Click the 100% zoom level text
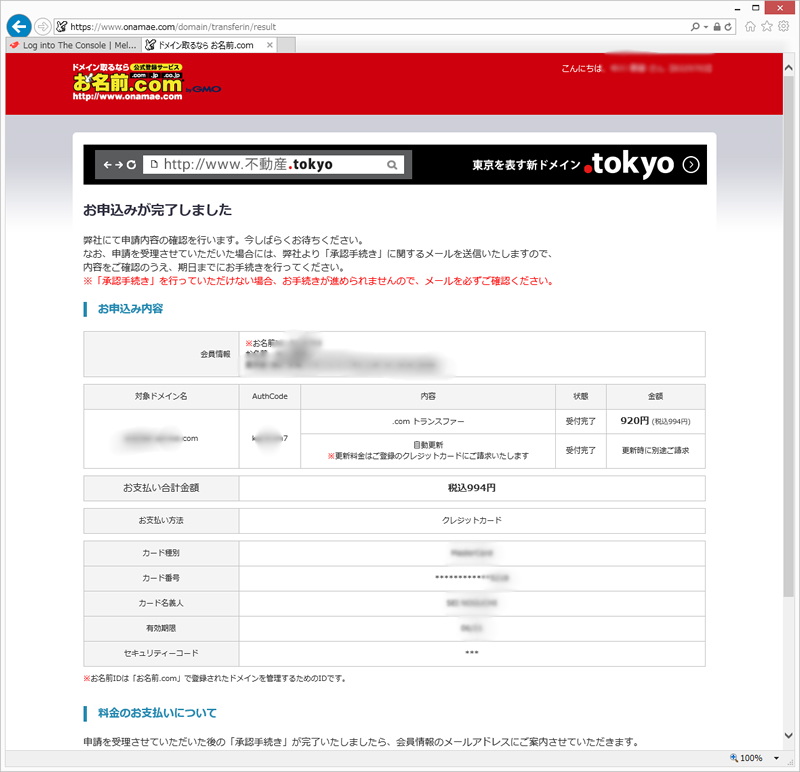The image size is (800, 772). pyautogui.click(x=751, y=758)
